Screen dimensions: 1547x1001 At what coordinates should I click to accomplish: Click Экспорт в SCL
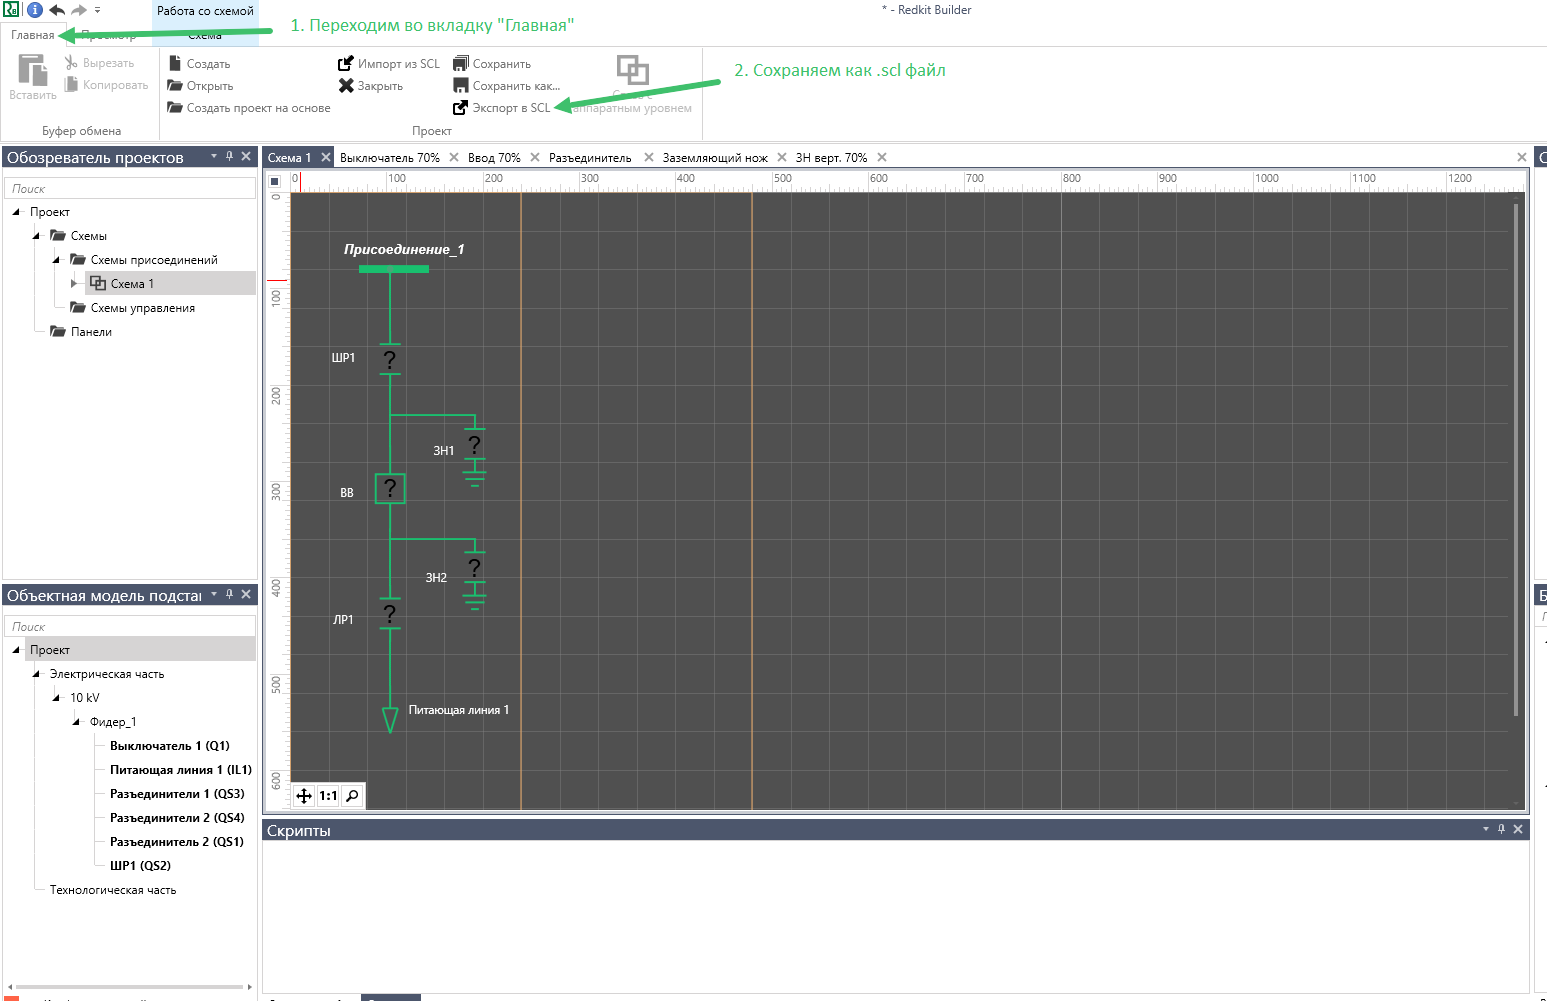502,108
